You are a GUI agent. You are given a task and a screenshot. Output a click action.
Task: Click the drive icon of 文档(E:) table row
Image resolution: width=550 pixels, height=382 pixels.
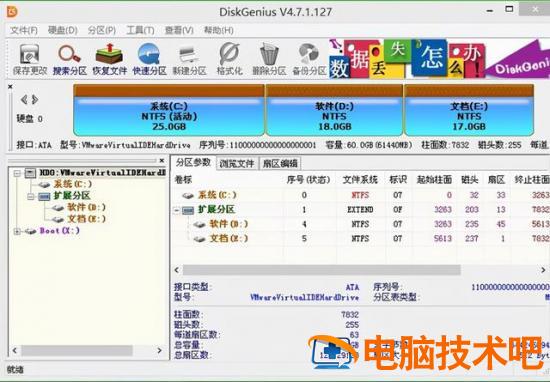[200, 239]
